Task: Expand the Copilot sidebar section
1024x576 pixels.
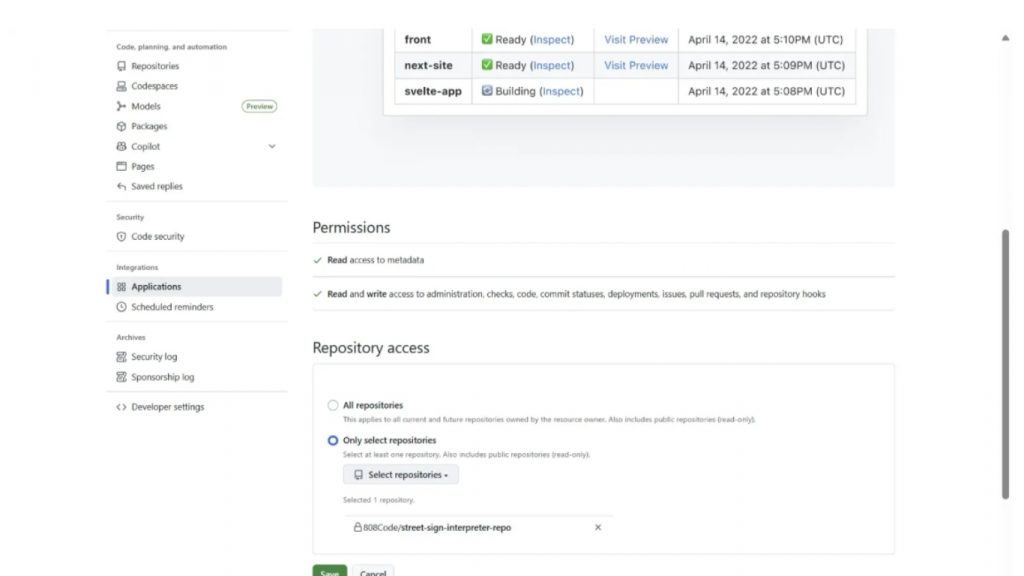Action: [x=272, y=147]
